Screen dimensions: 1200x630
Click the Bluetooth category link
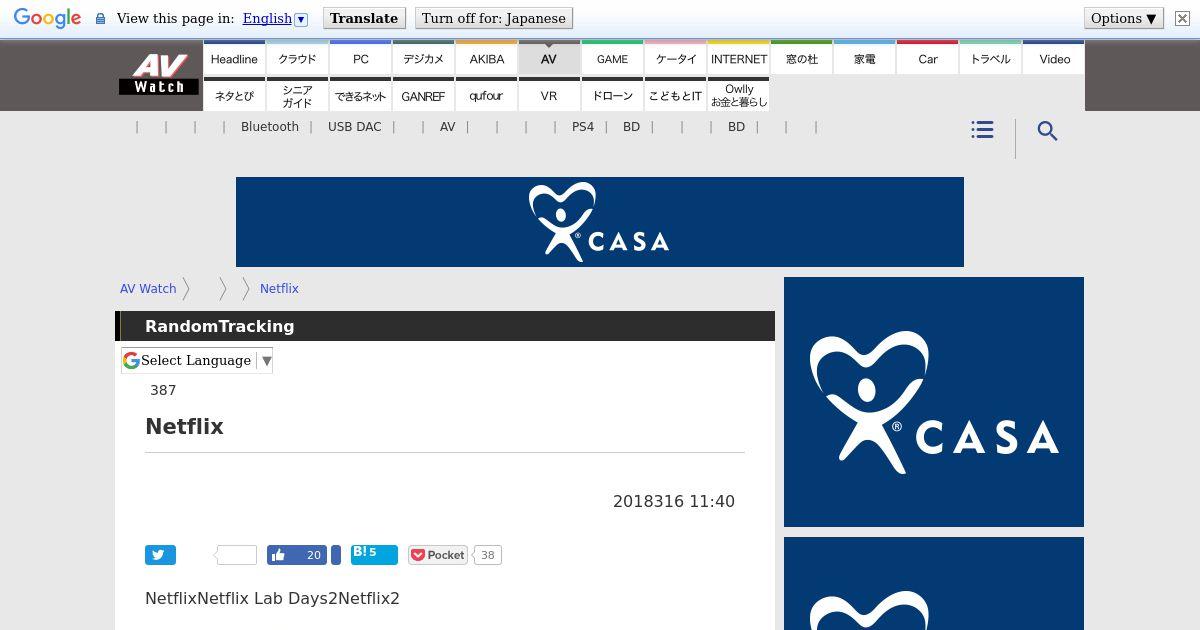pyautogui.click(x=270, y=127)
